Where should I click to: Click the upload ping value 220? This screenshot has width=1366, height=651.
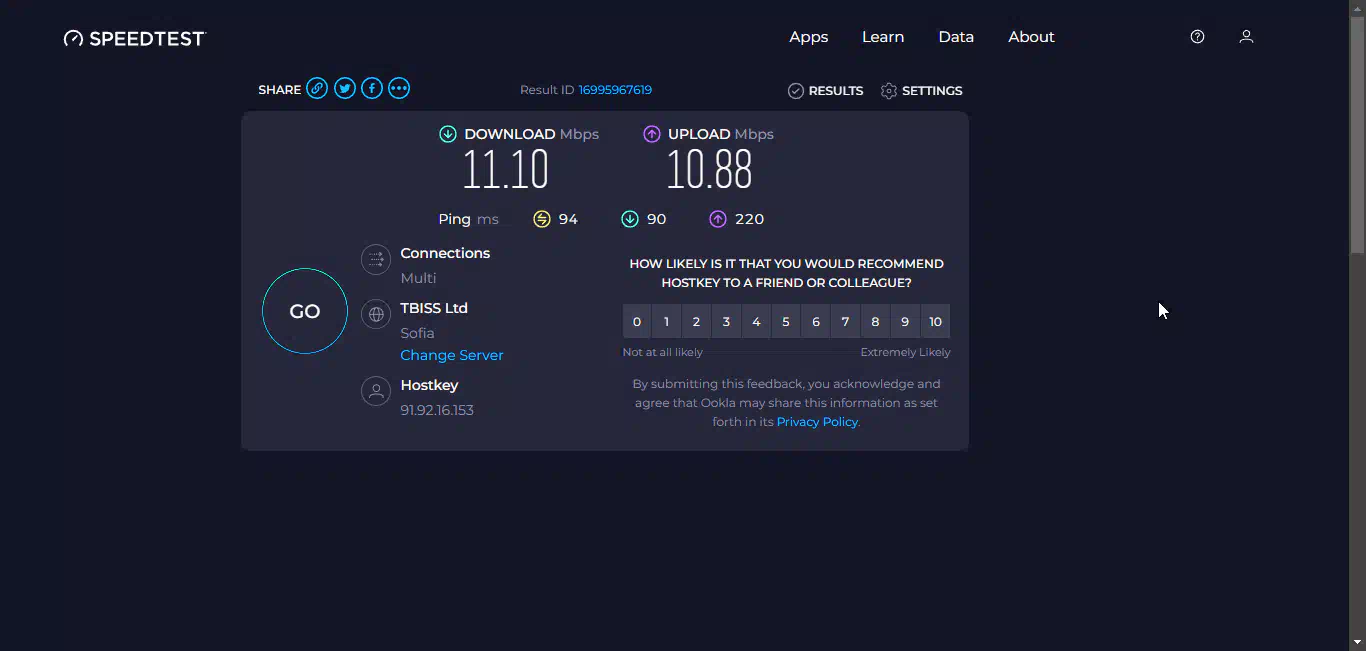coord(749,219)
